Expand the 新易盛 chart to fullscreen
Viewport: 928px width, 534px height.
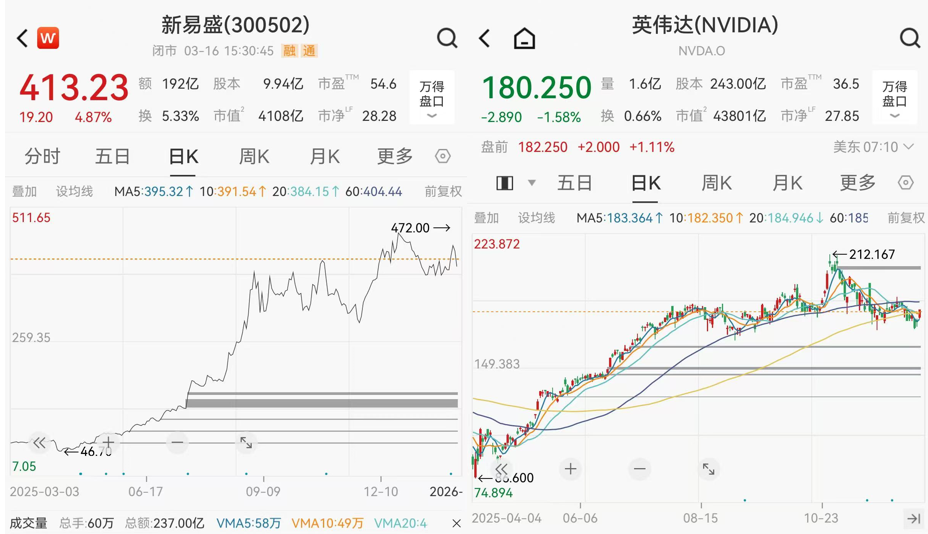click(245, 442)
